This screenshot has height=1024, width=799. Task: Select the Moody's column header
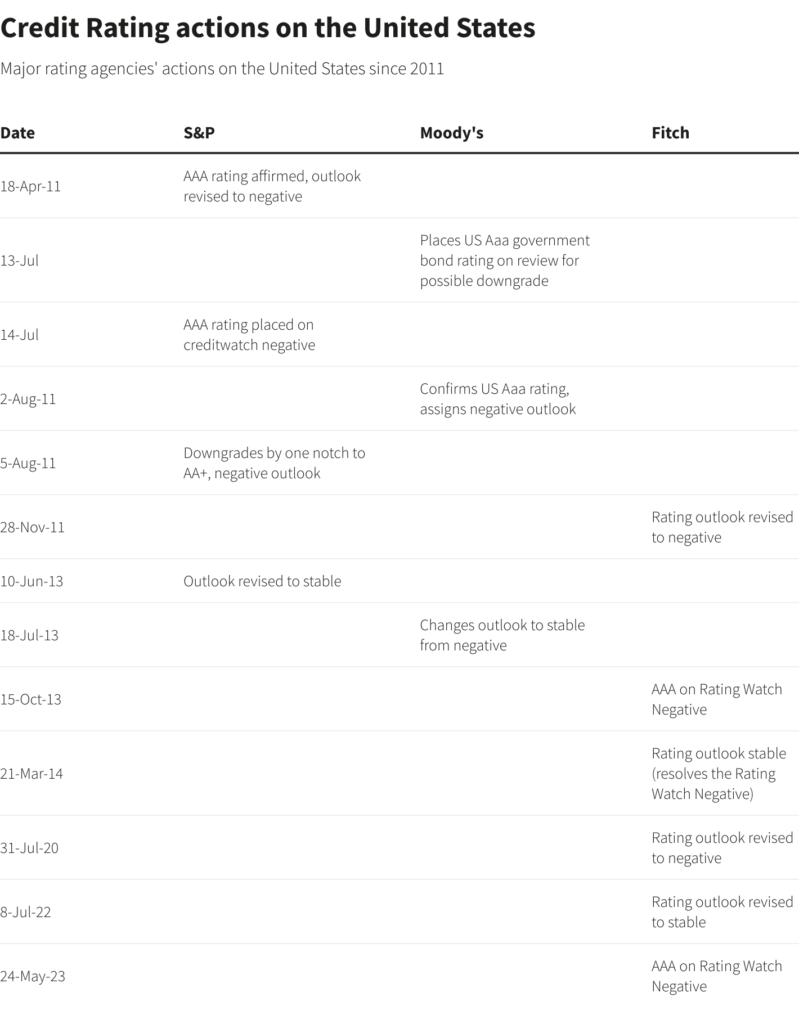(x=451, y=133)
